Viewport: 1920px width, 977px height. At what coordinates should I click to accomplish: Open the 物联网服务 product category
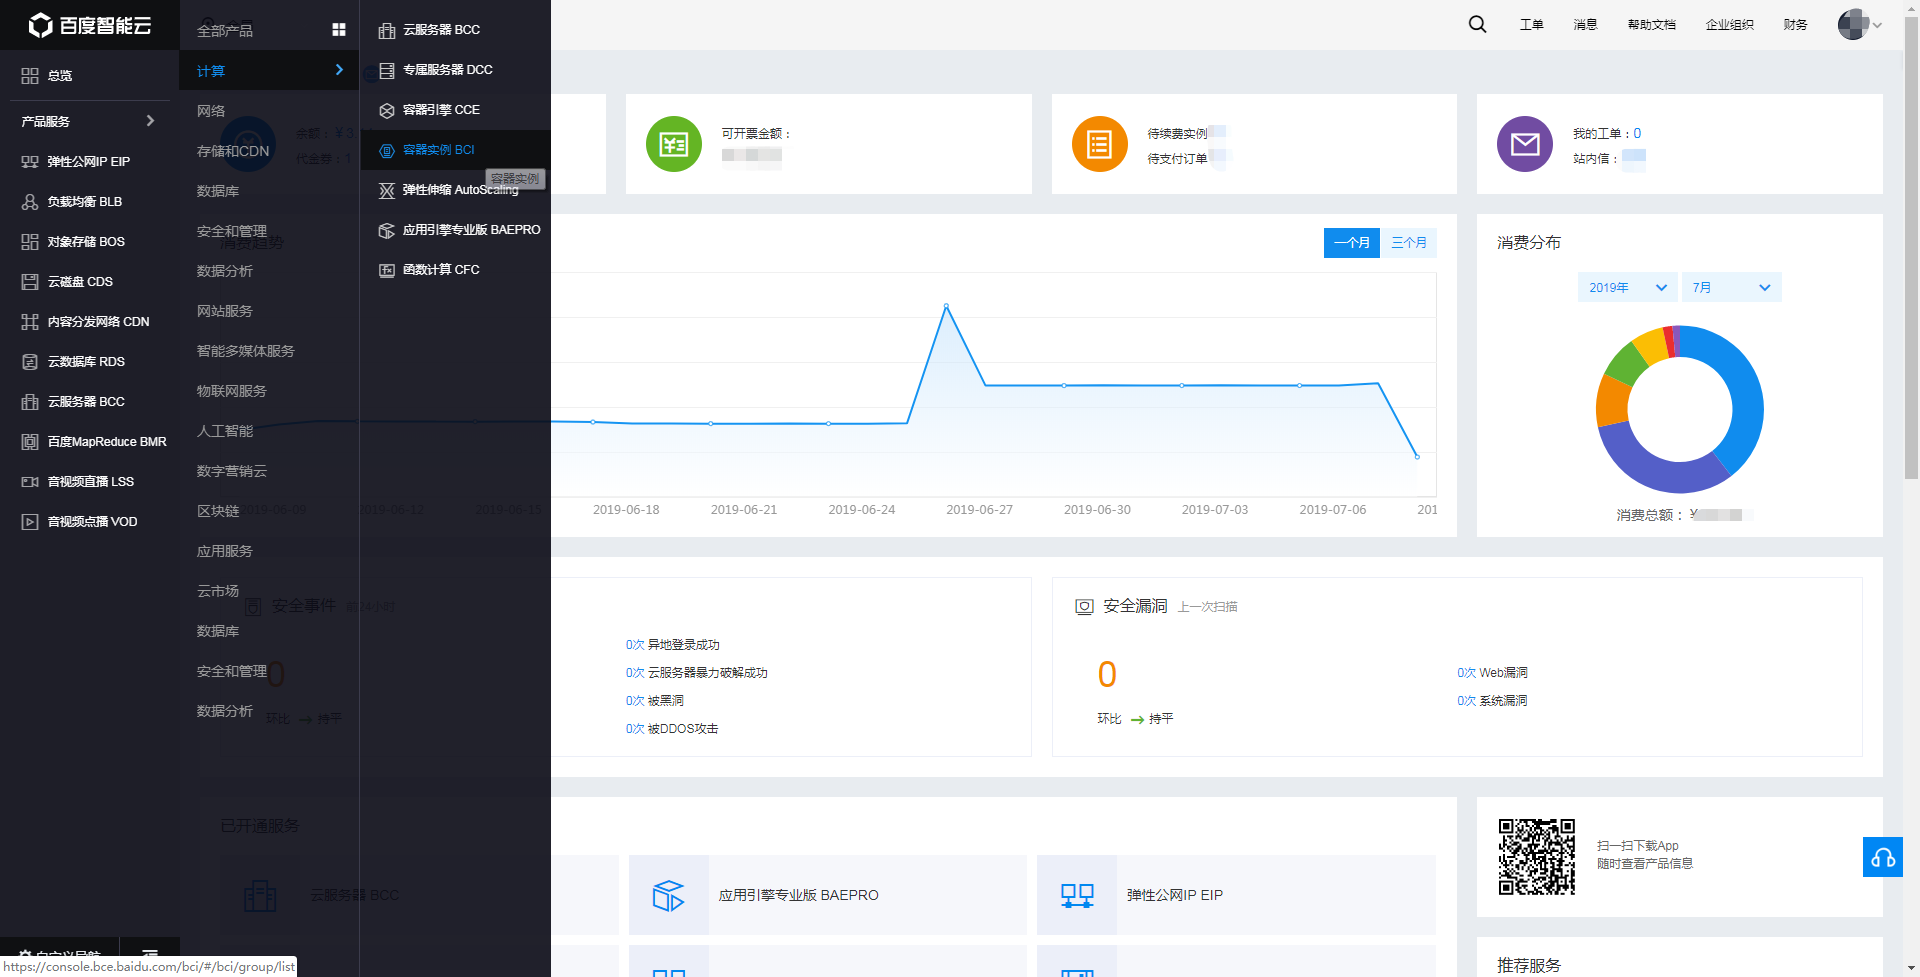click(x=232, y=391)
